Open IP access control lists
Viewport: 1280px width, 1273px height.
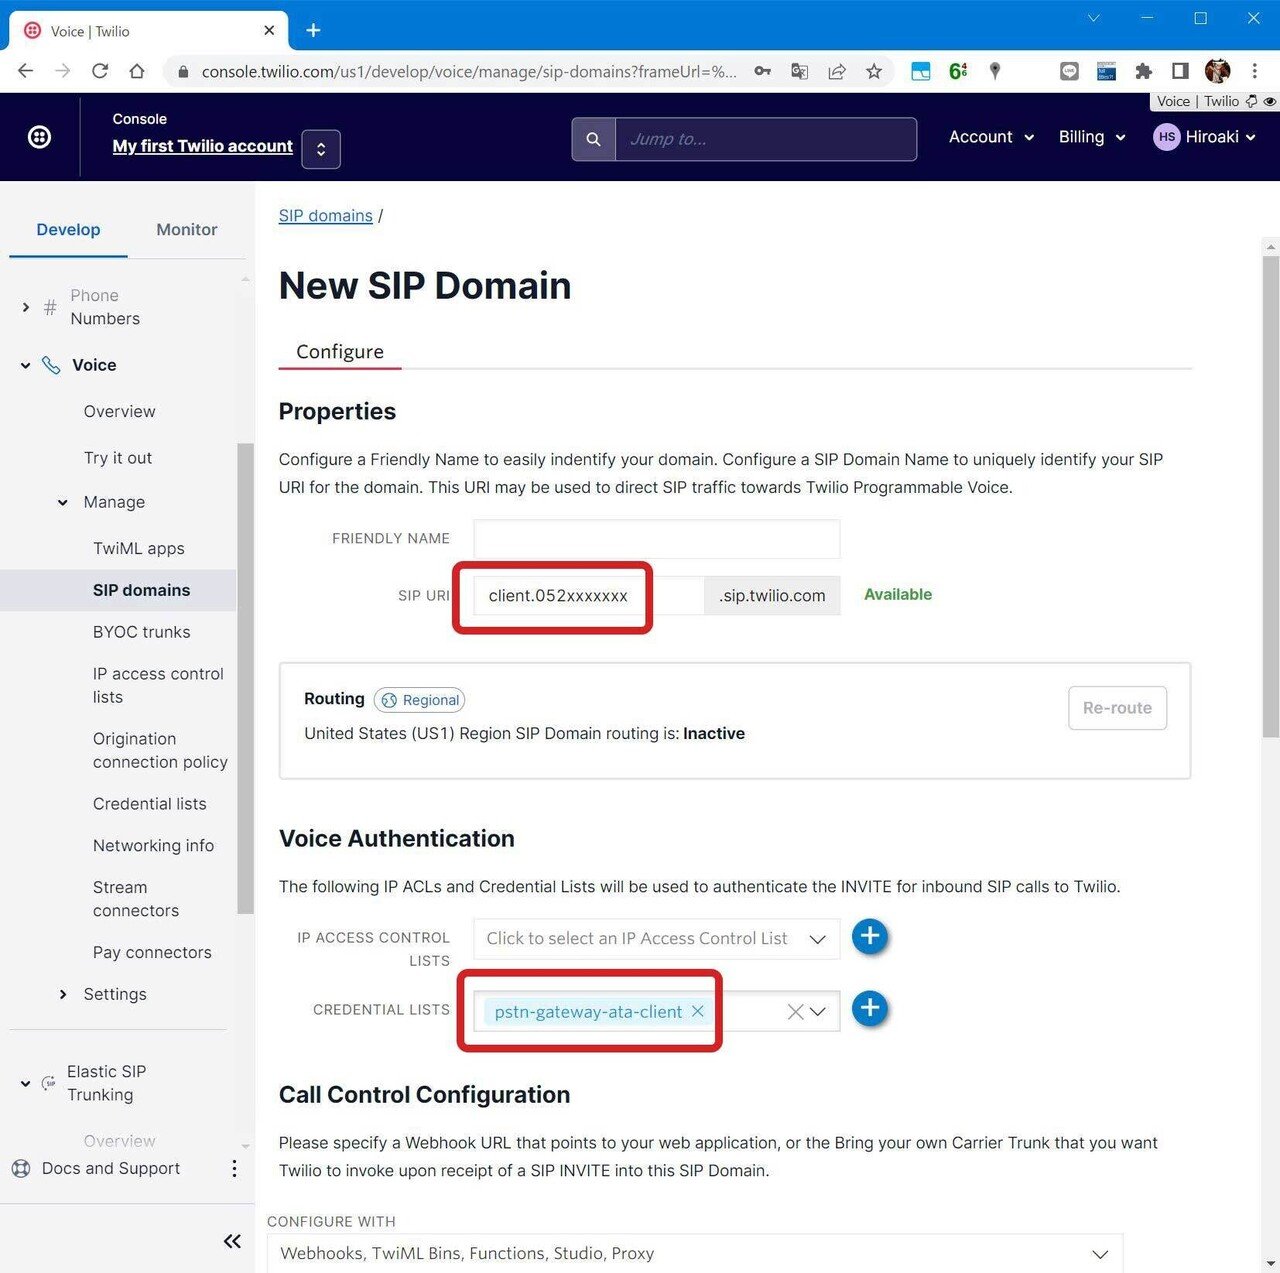158,685
